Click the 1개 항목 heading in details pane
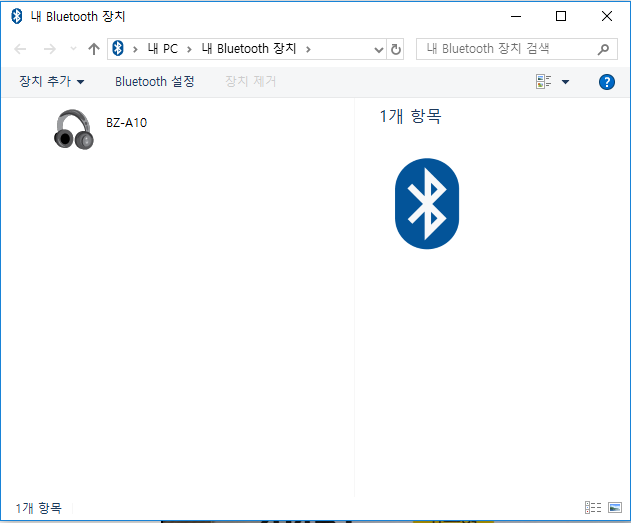631x523 pixels. tap(410, 116)
